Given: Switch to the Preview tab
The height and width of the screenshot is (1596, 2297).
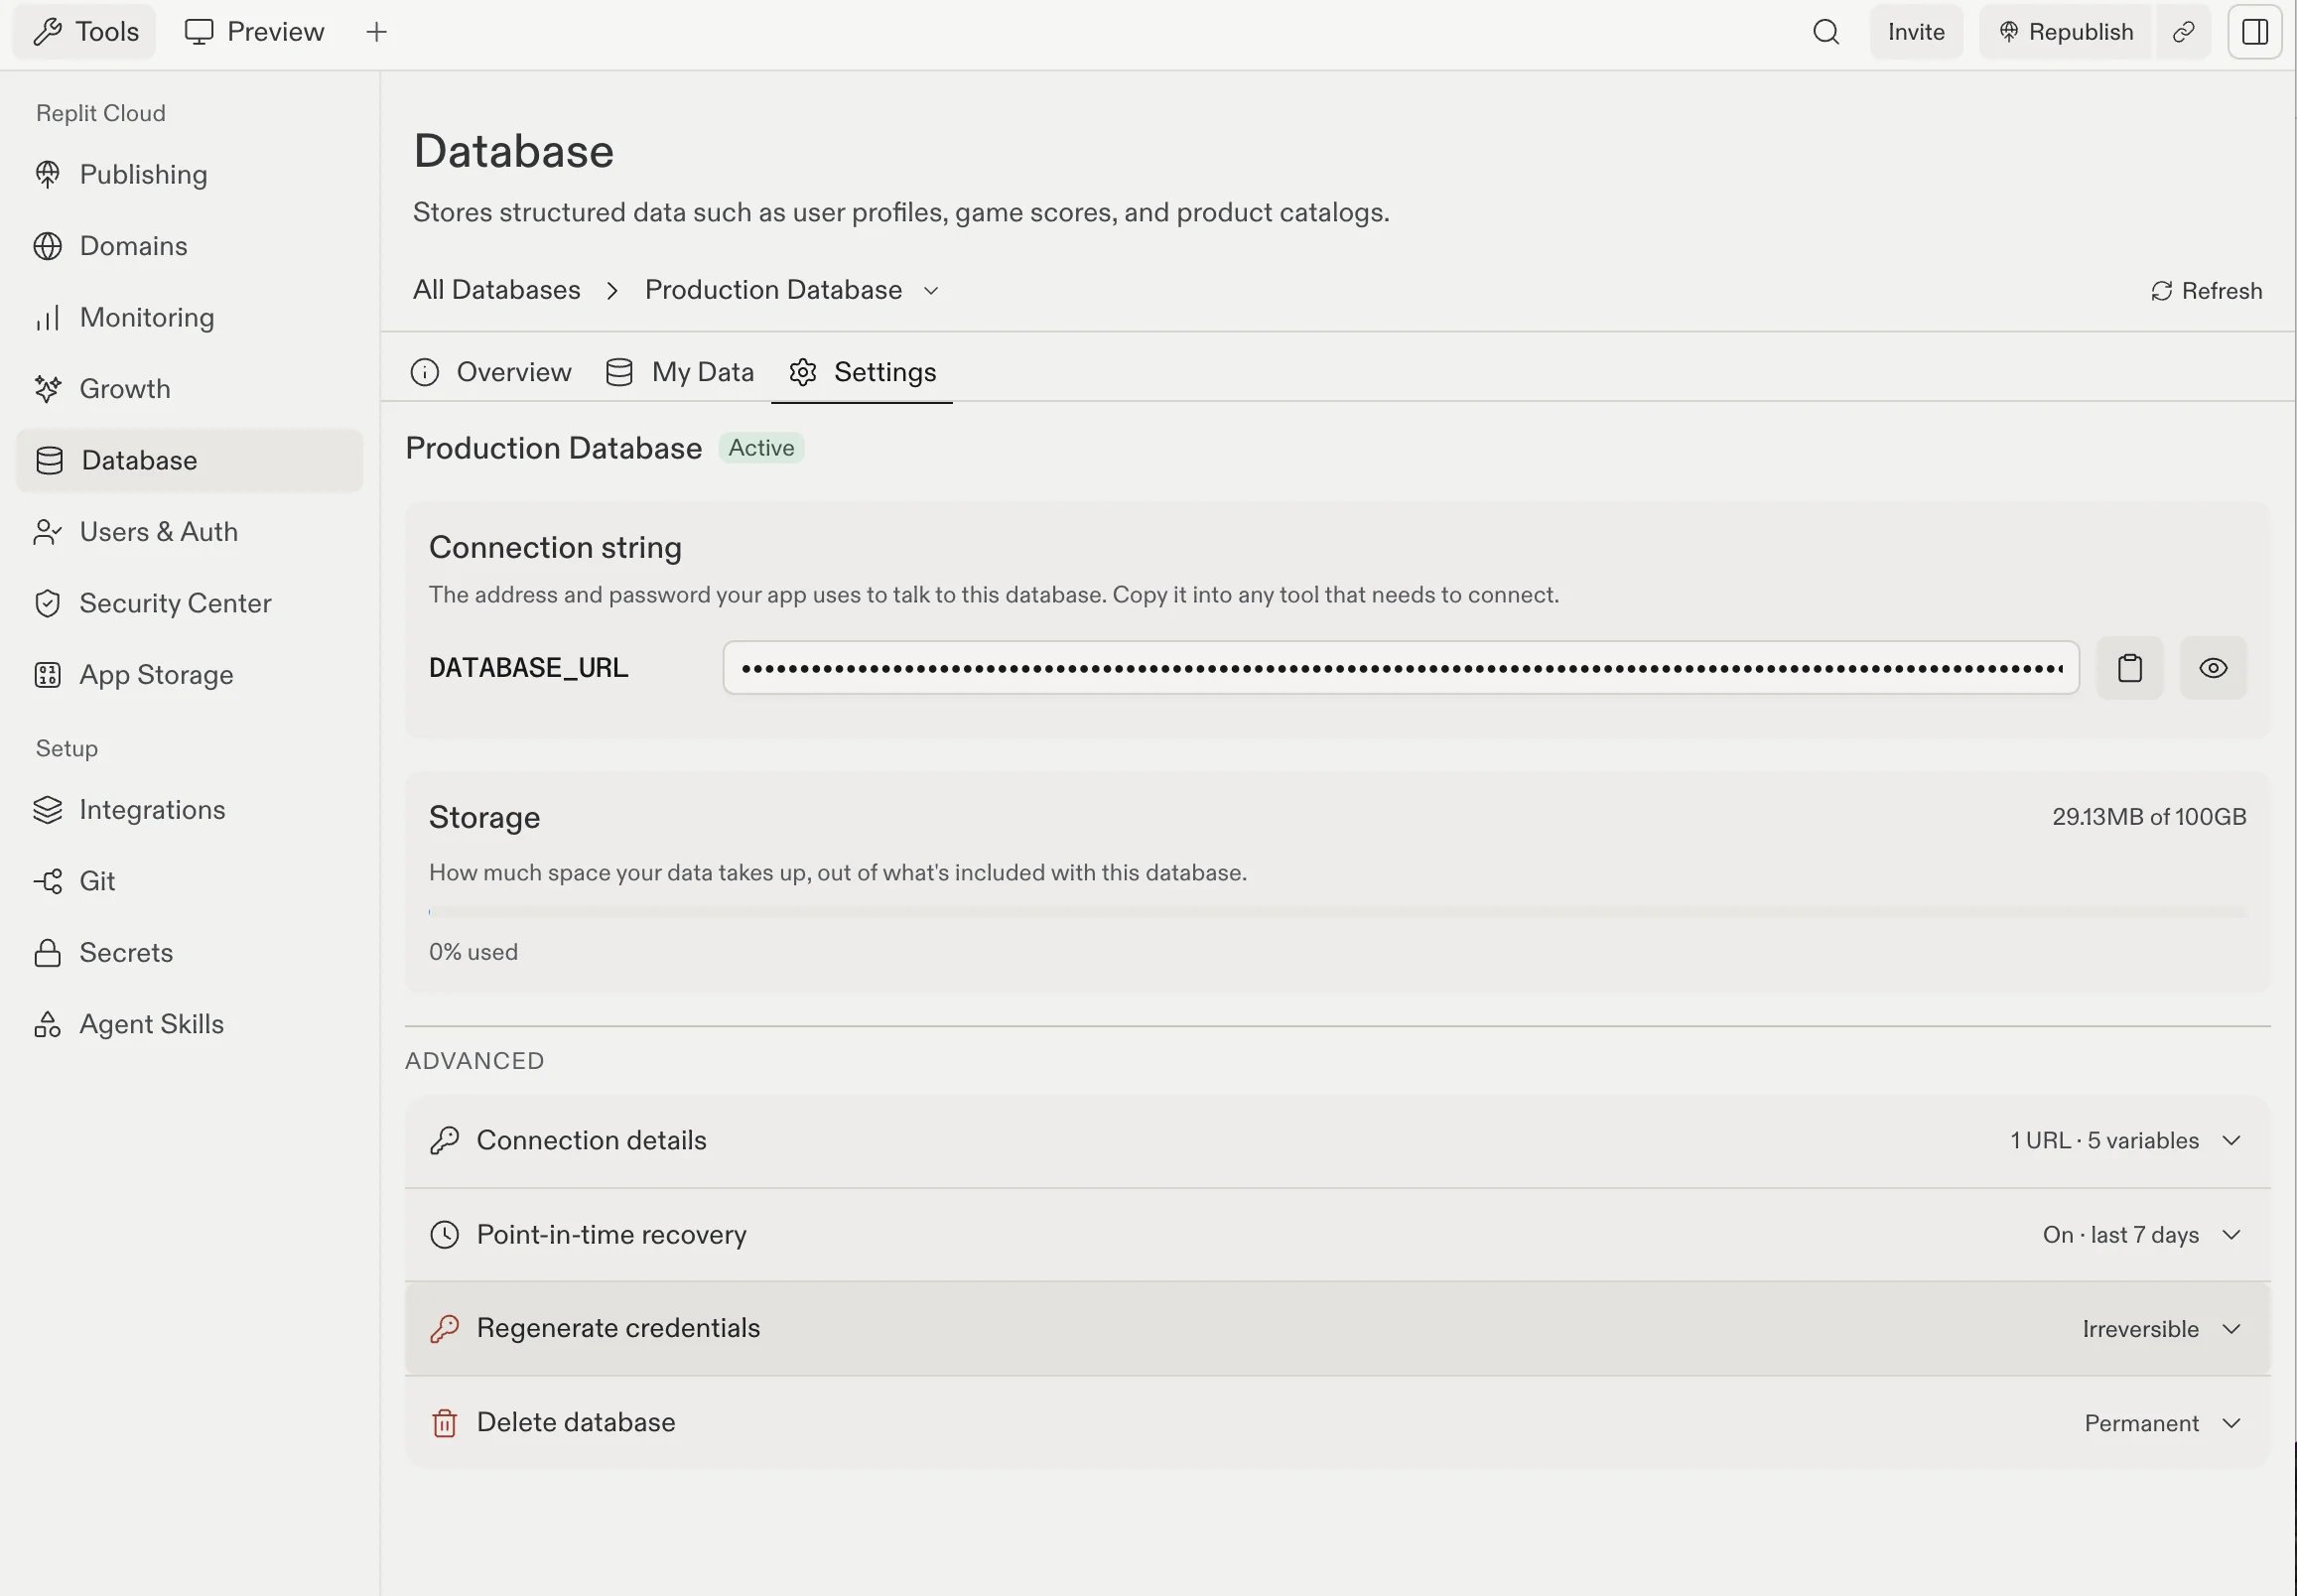Looking at the screenshot, I should tap(254, 32).
